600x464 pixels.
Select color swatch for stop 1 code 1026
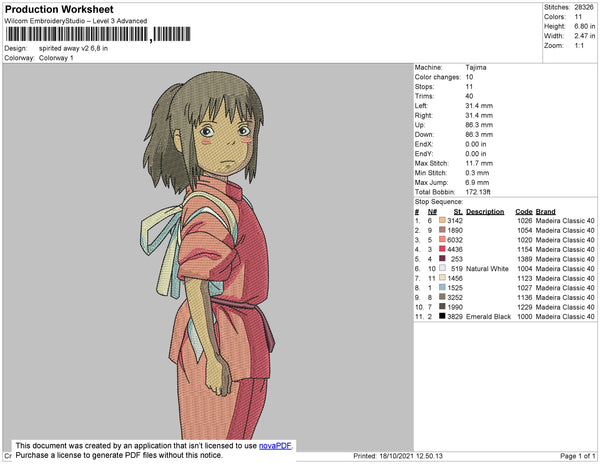click(x=442, y=220)
